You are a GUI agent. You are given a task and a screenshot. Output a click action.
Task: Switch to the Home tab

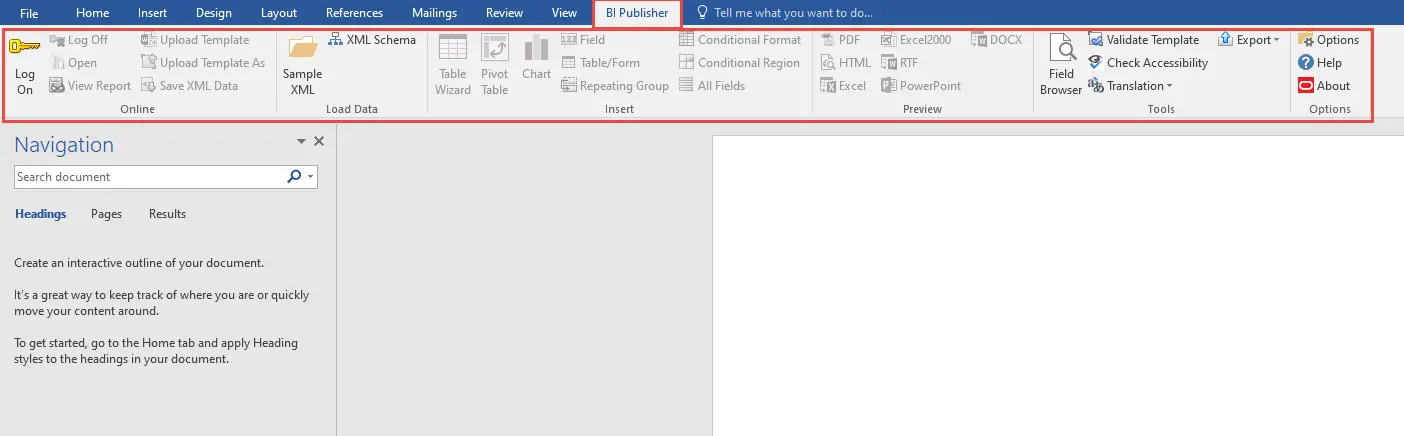tap(93, 13)
